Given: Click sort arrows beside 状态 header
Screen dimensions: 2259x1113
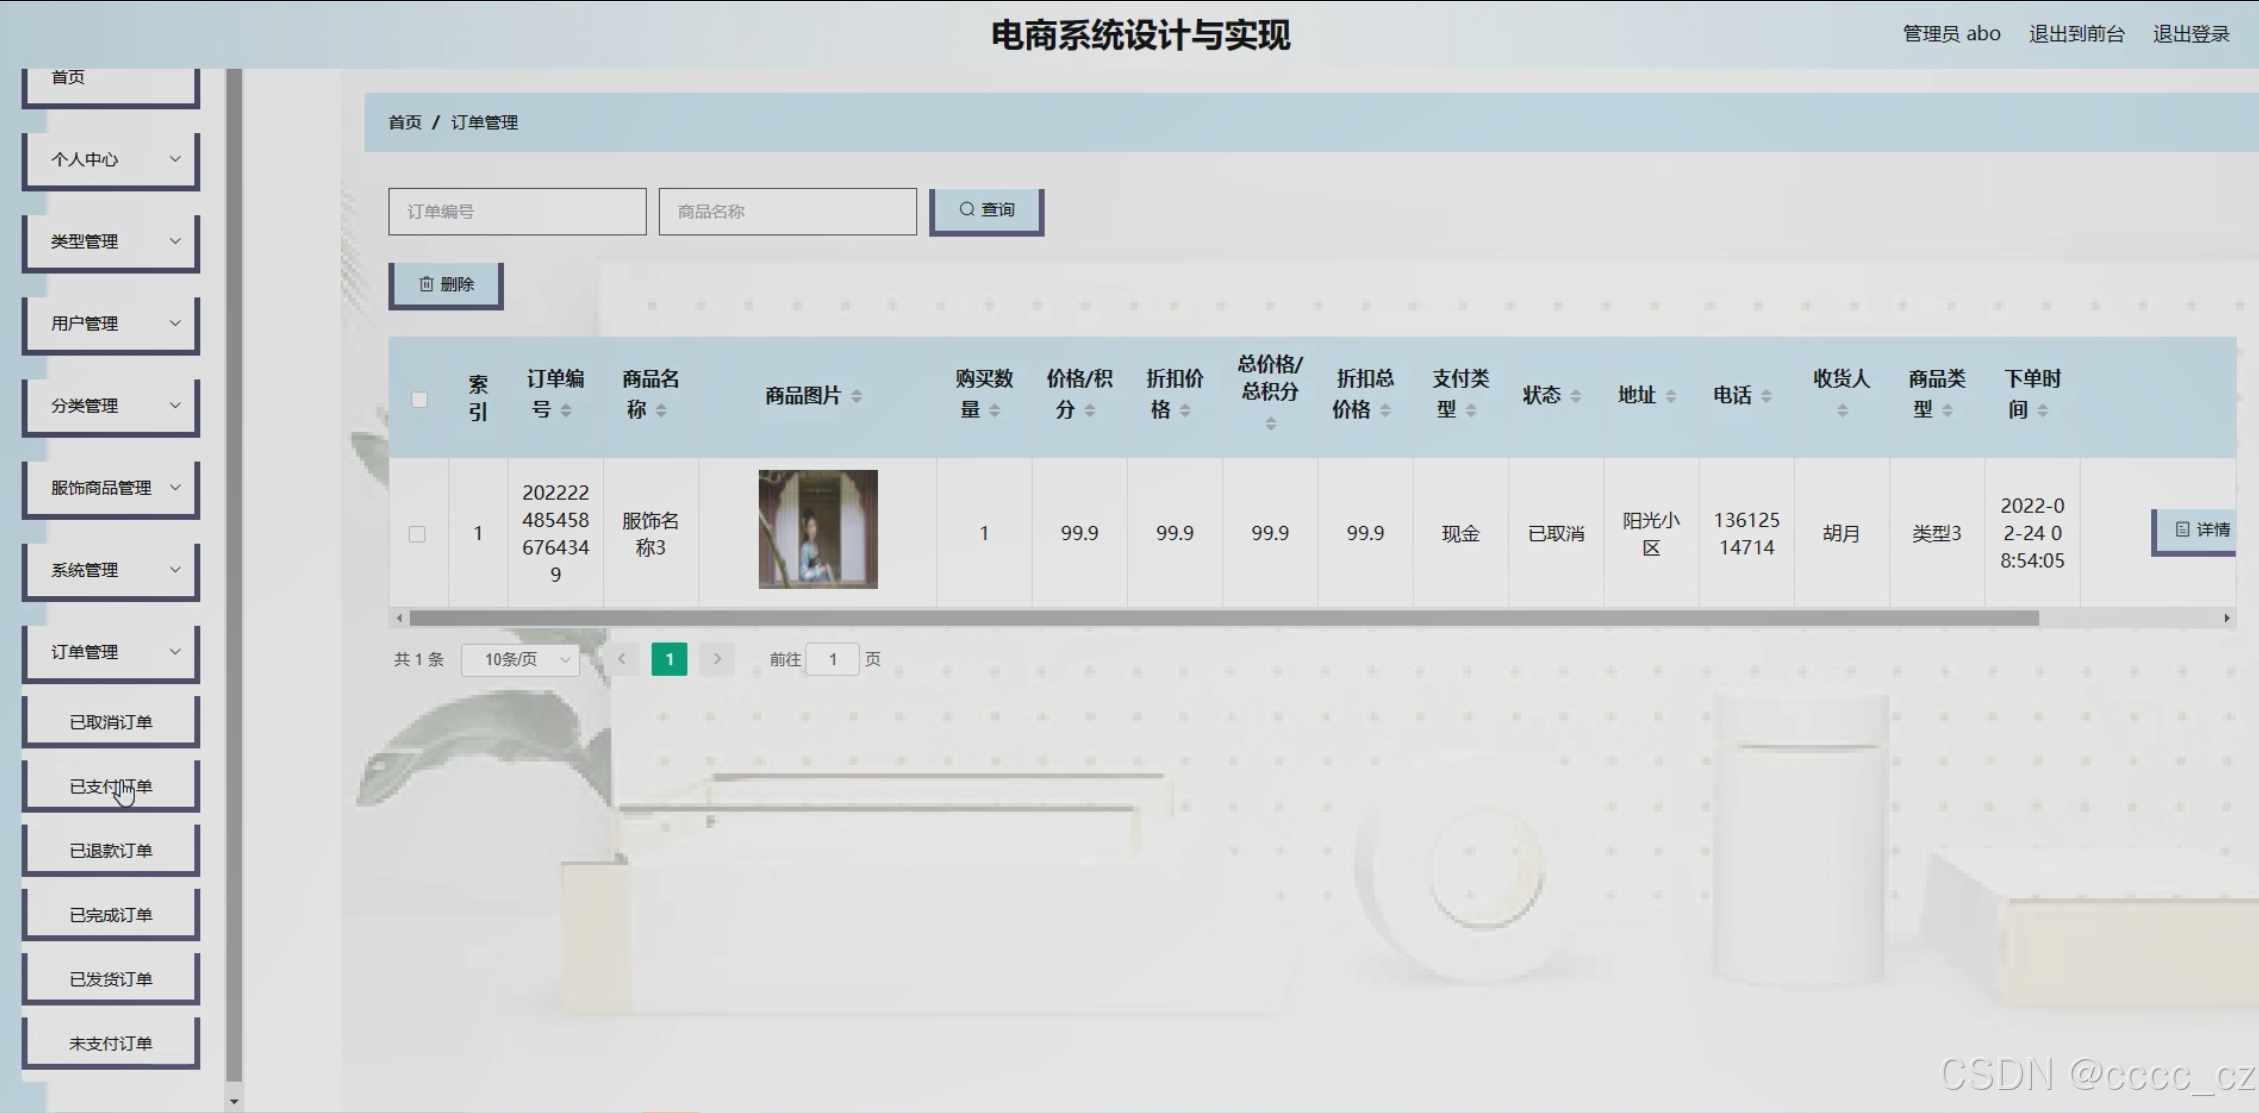Looking at the screenshot, I should pyautogui.click(x=1576, y=396).
